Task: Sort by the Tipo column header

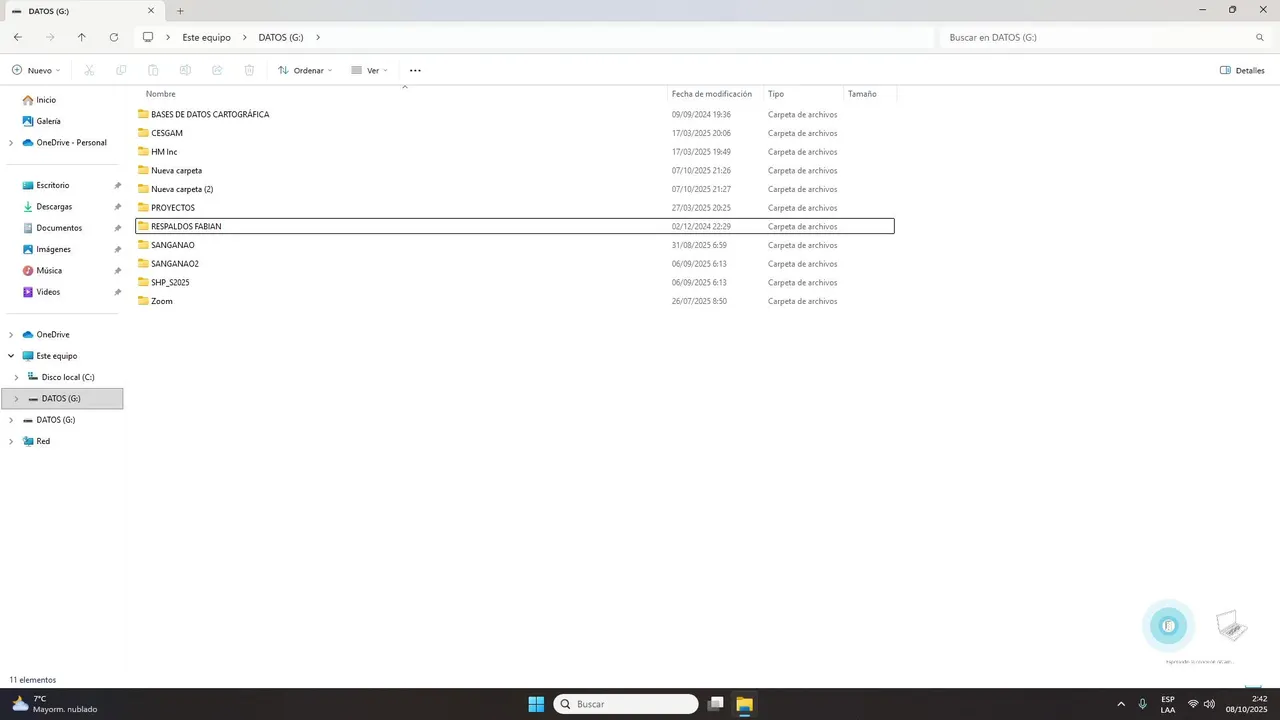Action: [x=776, y=94]
